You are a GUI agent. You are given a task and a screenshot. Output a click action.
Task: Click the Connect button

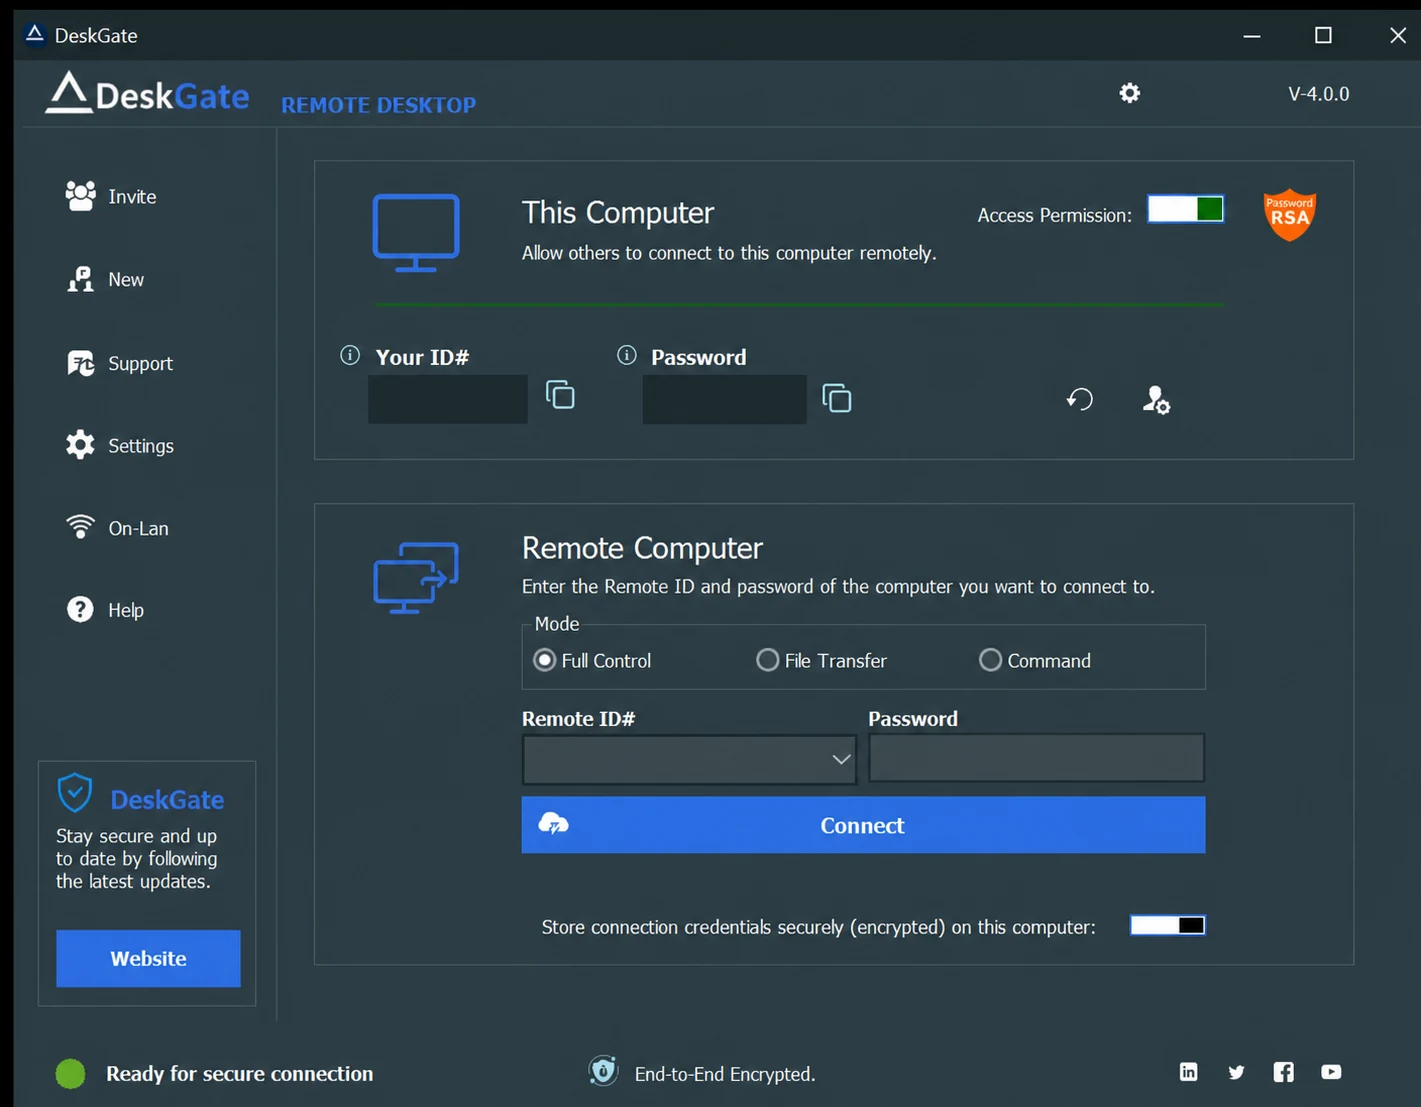point(863,825)
